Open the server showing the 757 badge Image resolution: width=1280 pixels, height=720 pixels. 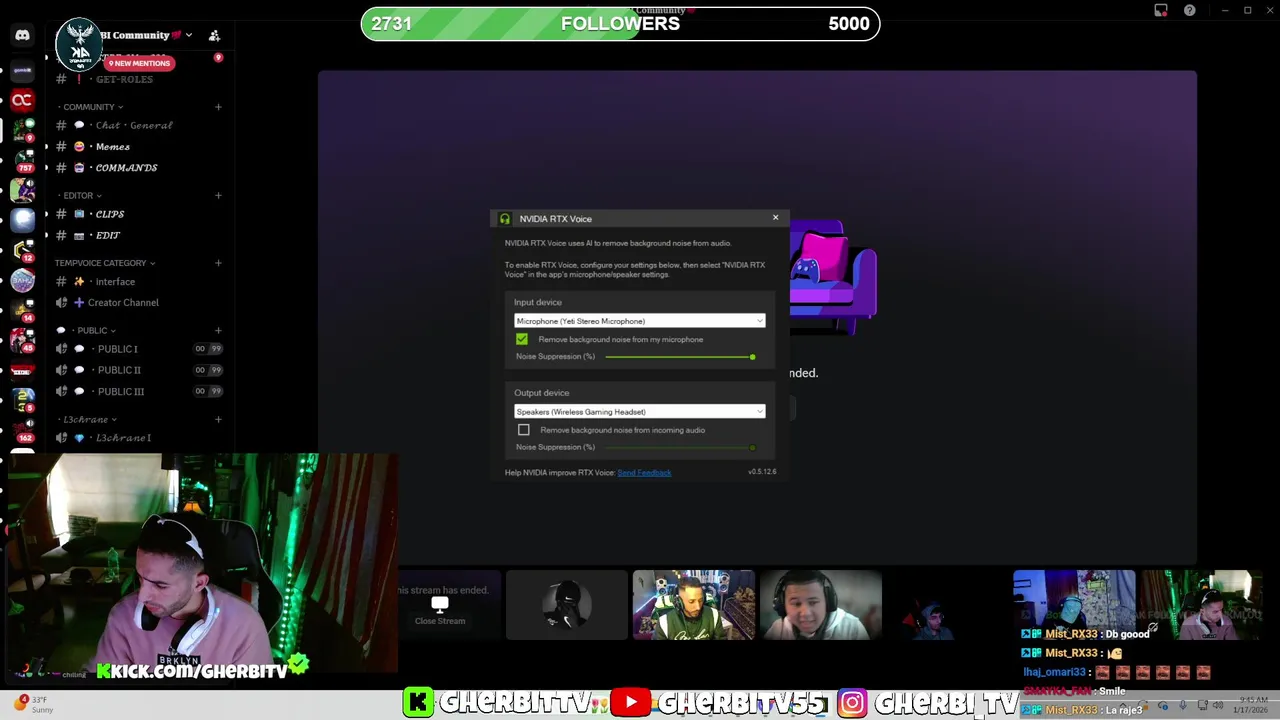(22, 160)
